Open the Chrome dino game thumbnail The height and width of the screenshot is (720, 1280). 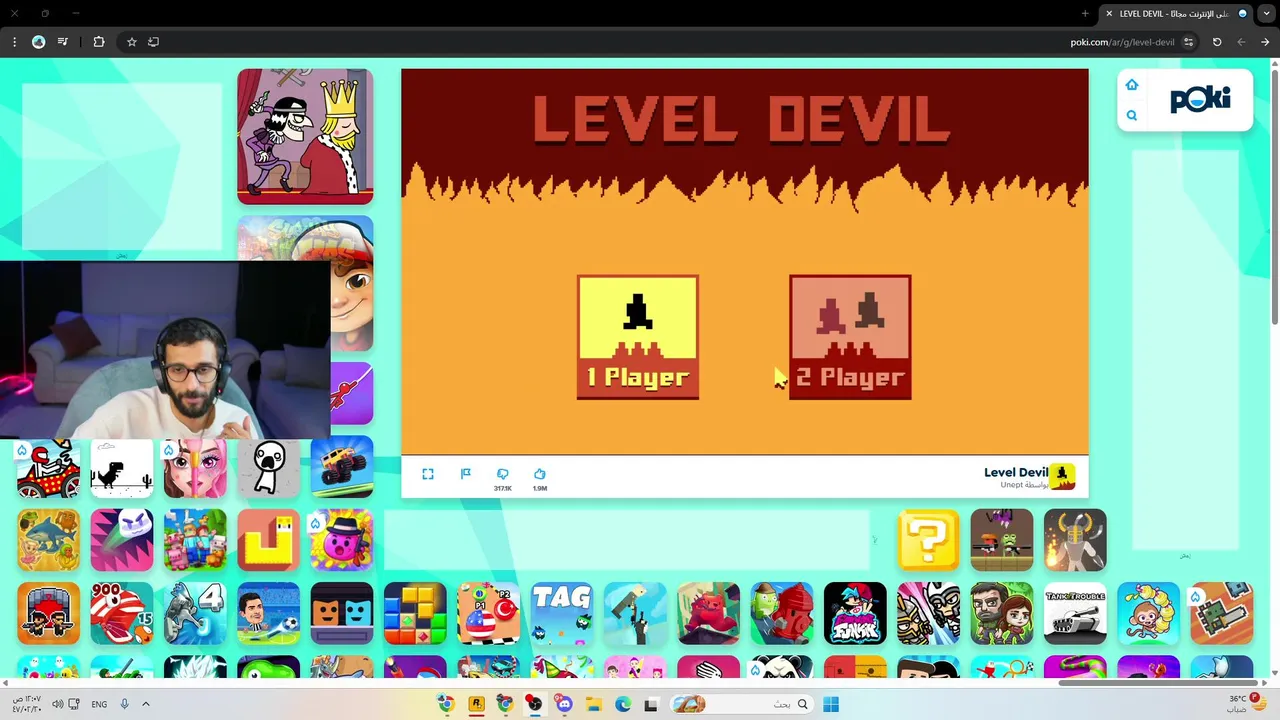122,467
